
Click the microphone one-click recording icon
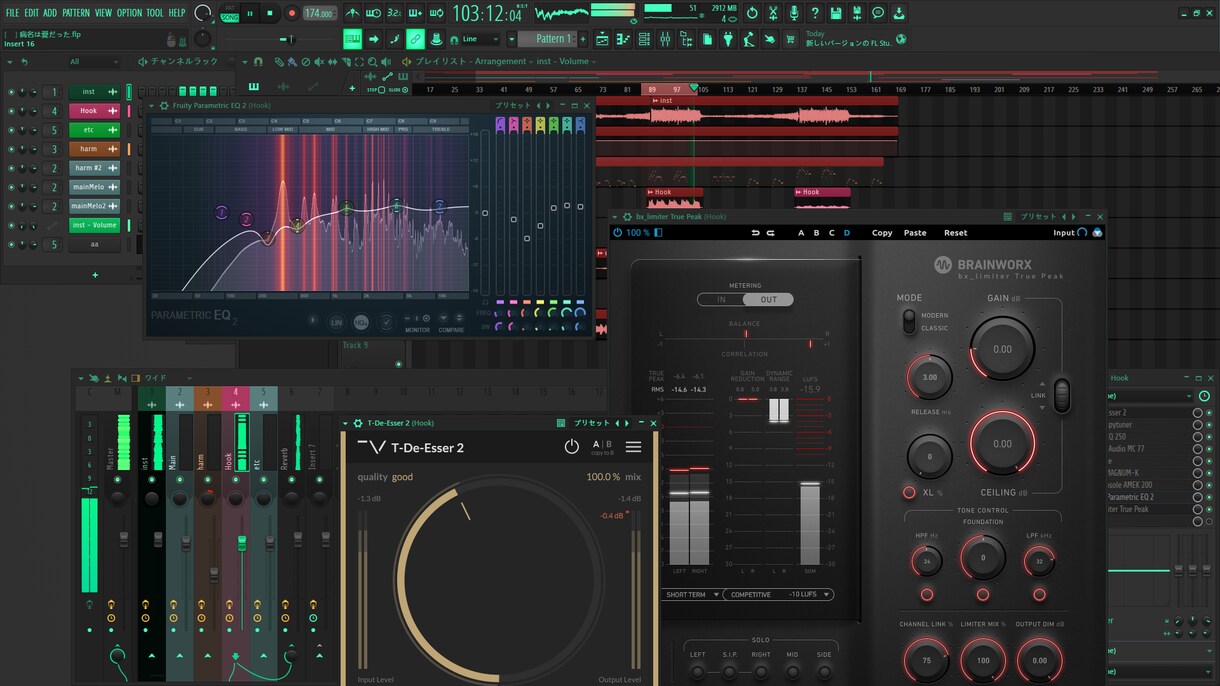tap(793, 13)
